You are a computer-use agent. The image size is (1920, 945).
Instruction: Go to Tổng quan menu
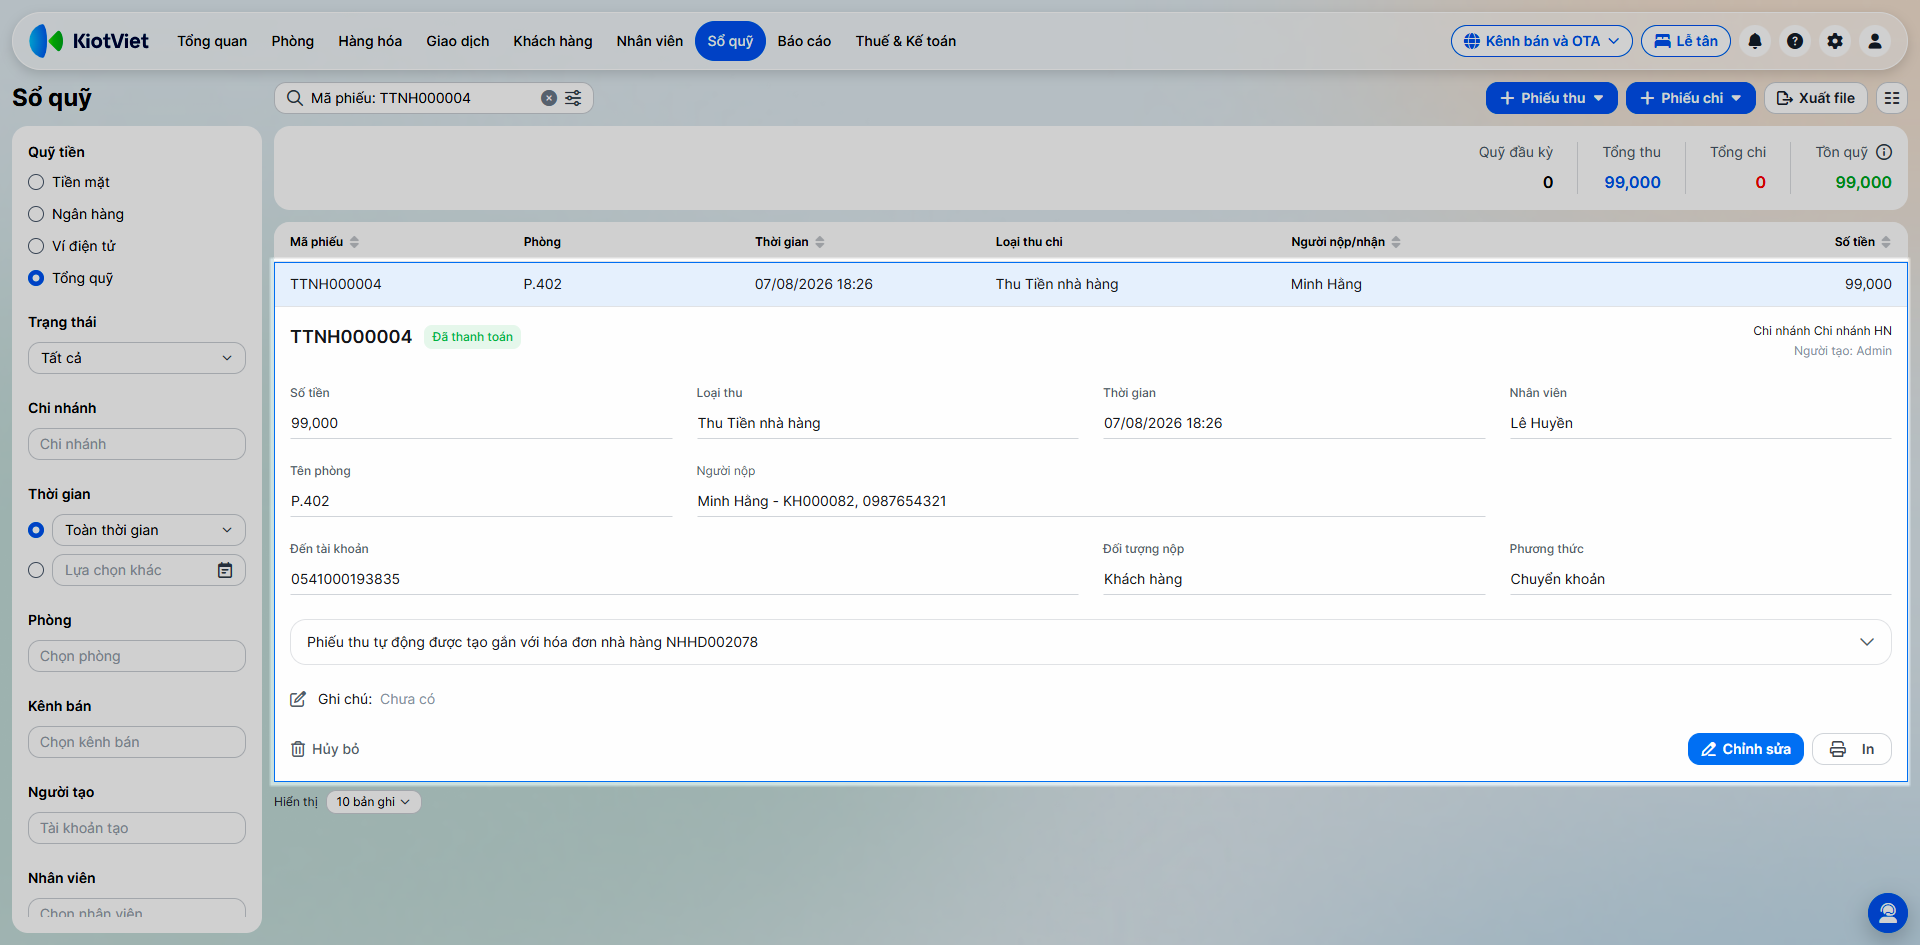click(212, 41)
